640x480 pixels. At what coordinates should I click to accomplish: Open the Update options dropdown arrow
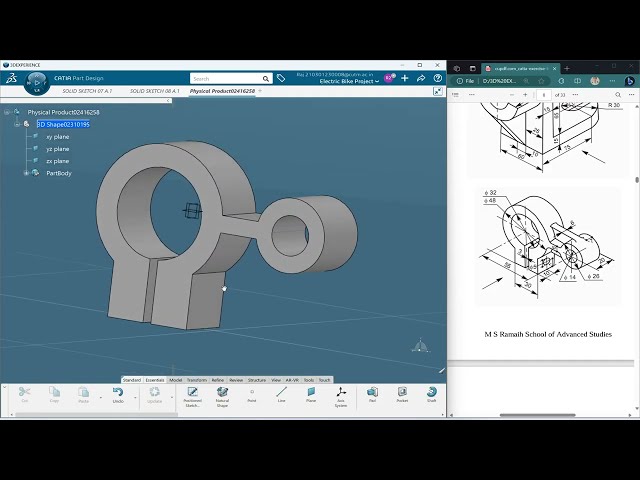tap(172, 397)
